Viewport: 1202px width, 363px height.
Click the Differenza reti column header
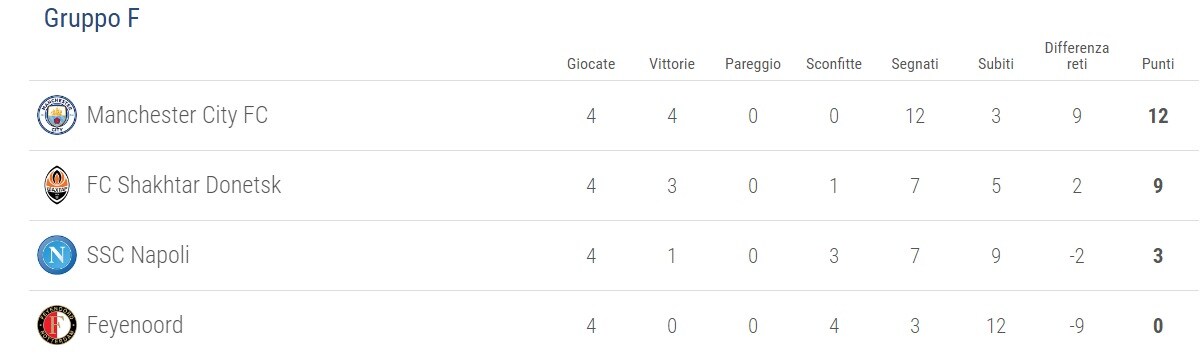[1077, 56]
